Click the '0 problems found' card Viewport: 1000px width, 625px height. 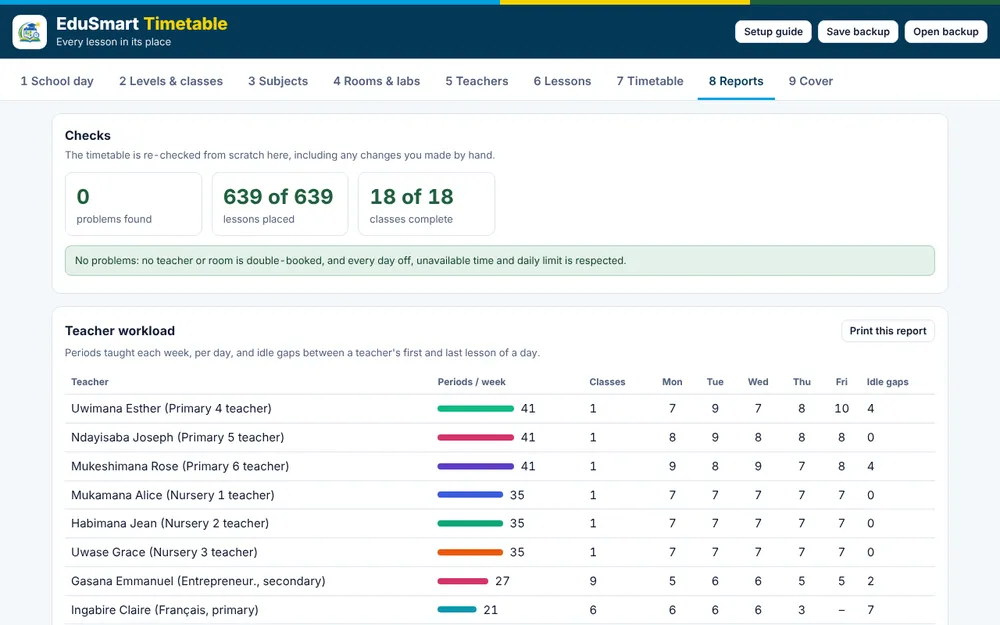[133, 204]
